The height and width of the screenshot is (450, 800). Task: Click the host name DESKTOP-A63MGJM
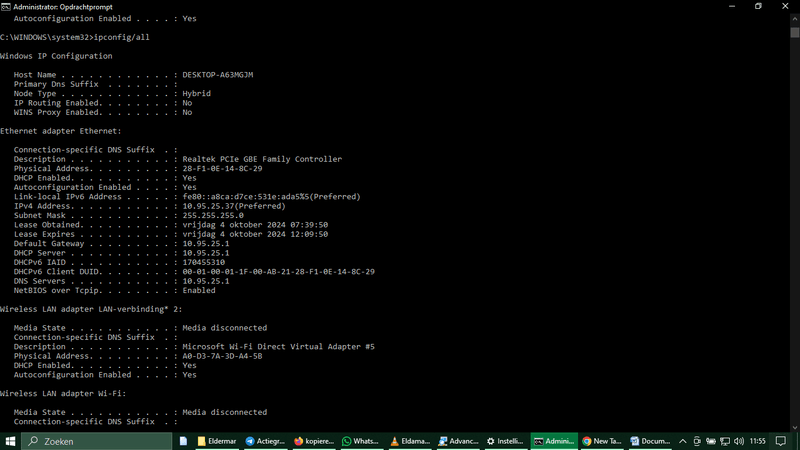218,74
